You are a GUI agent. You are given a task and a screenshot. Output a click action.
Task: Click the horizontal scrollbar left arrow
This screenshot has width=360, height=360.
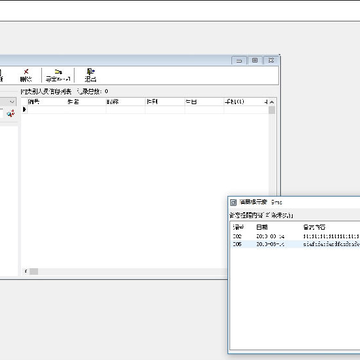click(x=25, y=271)
